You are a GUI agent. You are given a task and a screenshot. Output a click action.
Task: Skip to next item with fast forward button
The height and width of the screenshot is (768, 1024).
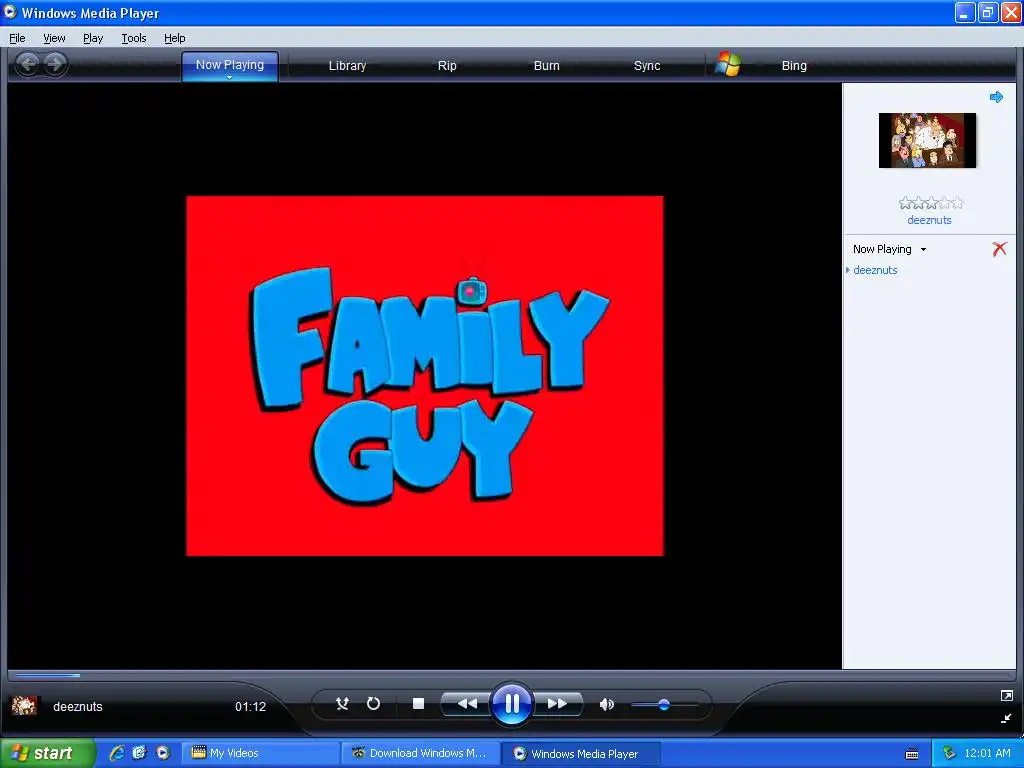(557, 703)
